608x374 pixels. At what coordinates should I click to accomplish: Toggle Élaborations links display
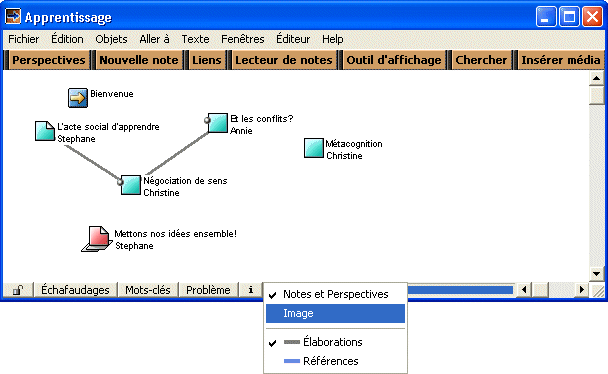pos(335,342)
